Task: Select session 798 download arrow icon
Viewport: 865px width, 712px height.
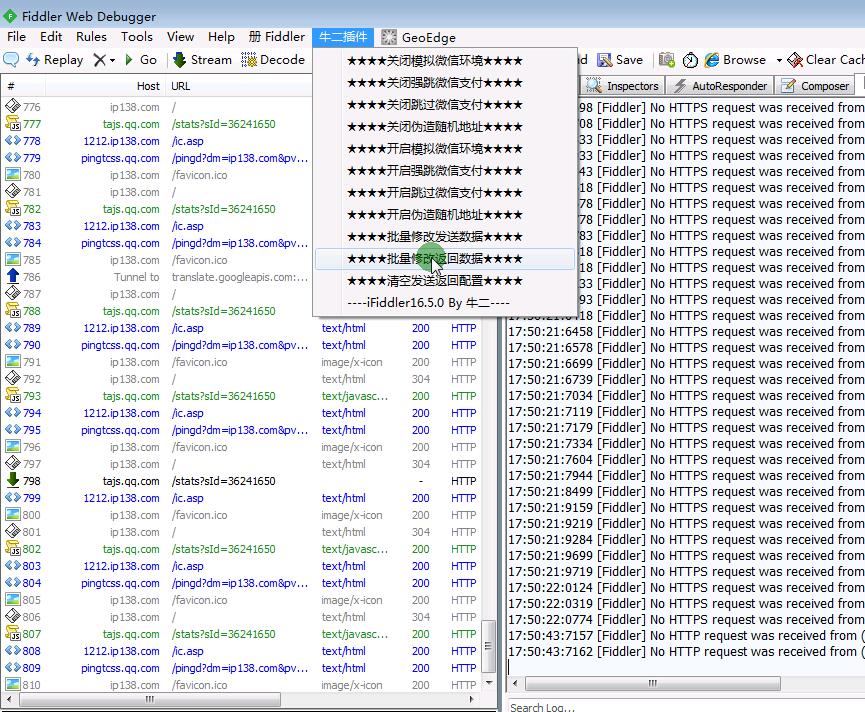Action: pyautogui.click(x=12, y=480)
